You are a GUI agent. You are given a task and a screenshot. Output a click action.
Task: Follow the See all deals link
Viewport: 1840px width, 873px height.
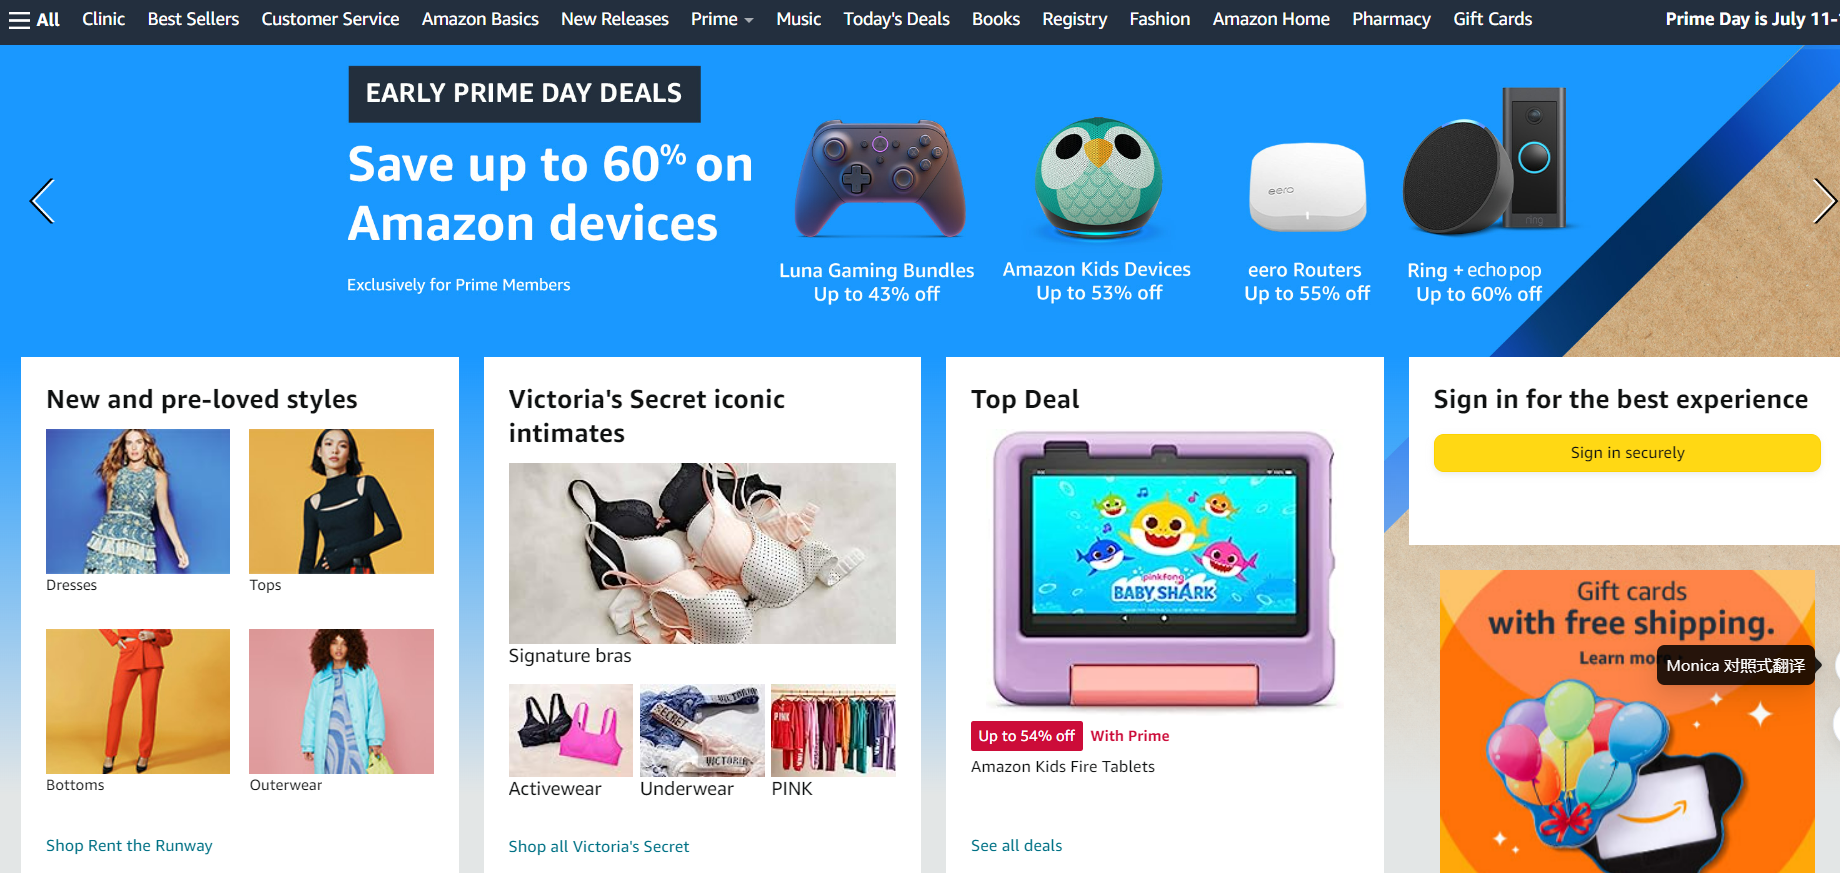tap(1016, 846)
